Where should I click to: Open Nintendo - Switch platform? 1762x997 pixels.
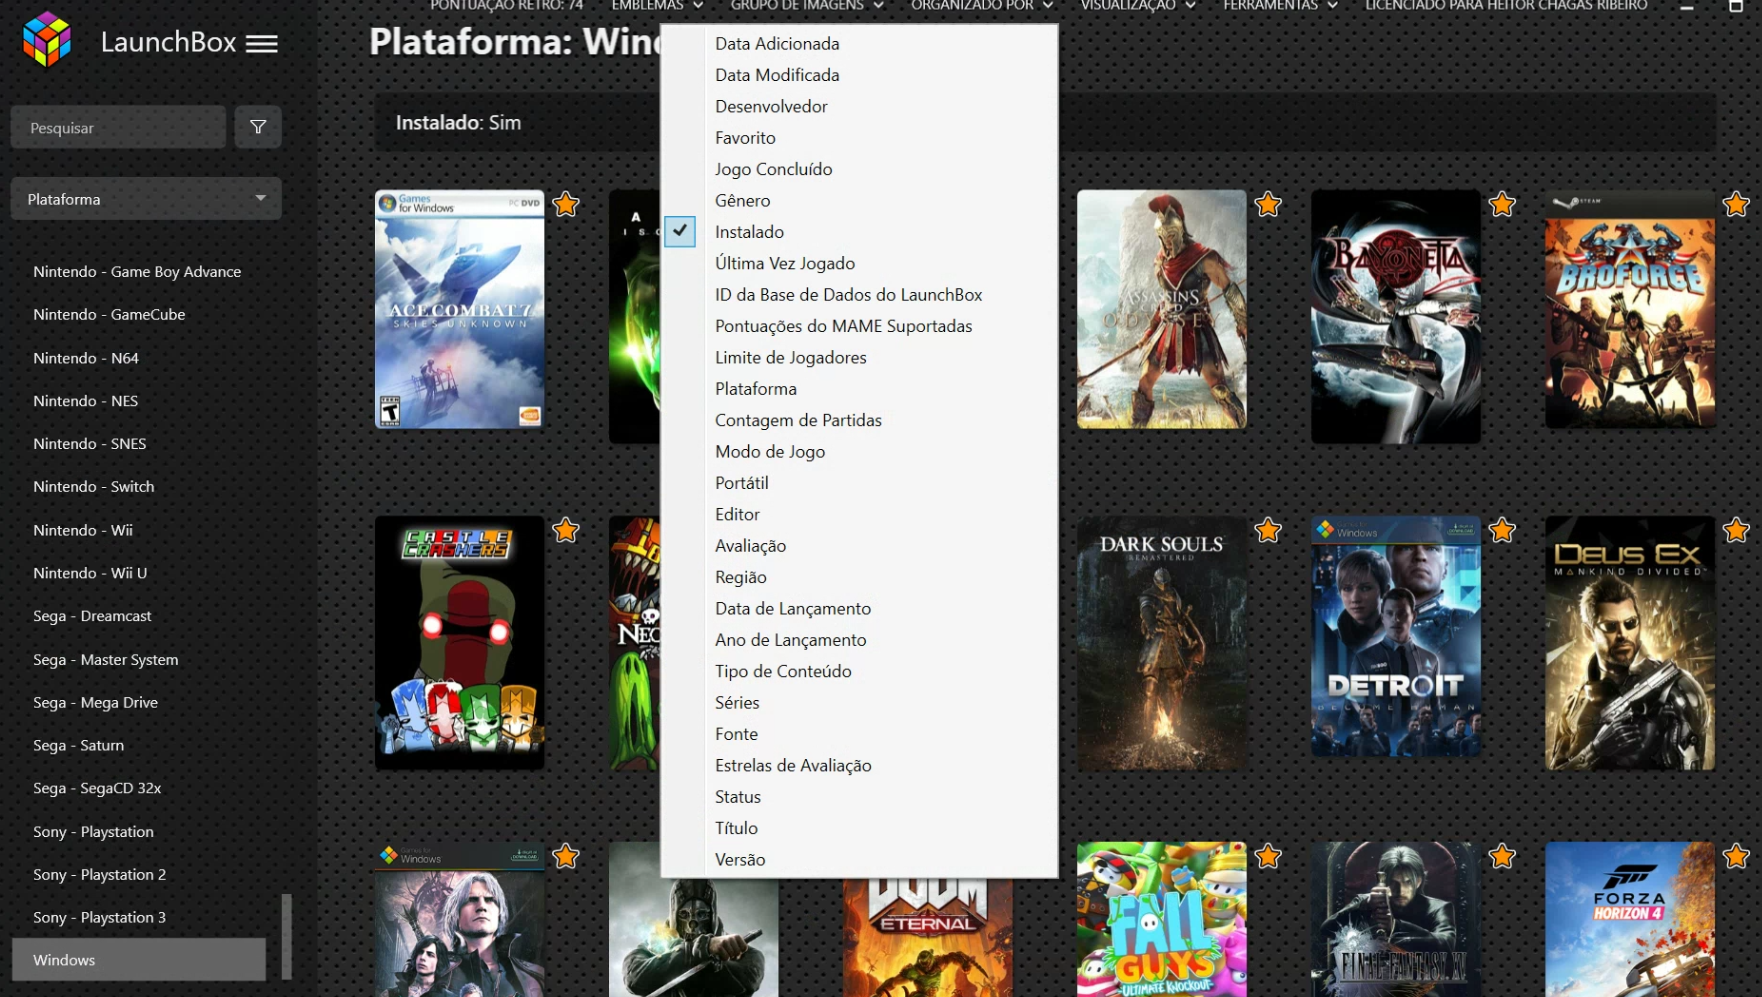tap(93, 486)
